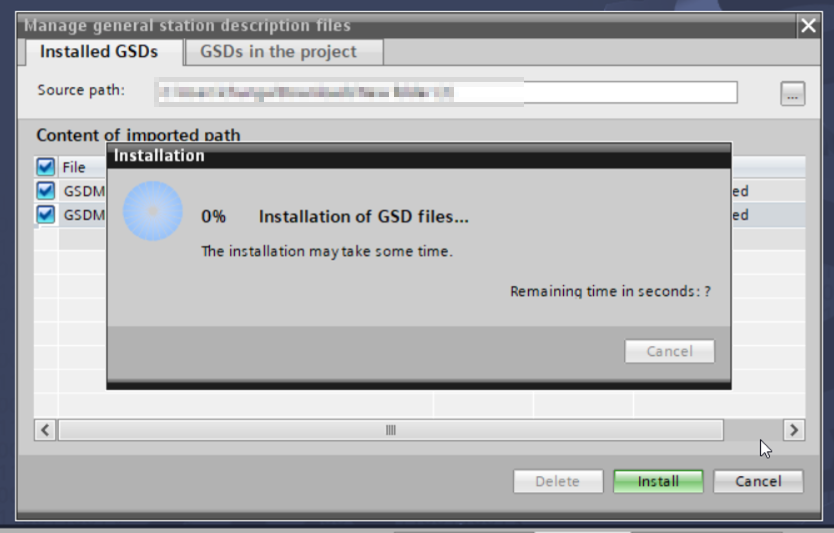Switch to the Installed GSDs tab

click(99, 52)
